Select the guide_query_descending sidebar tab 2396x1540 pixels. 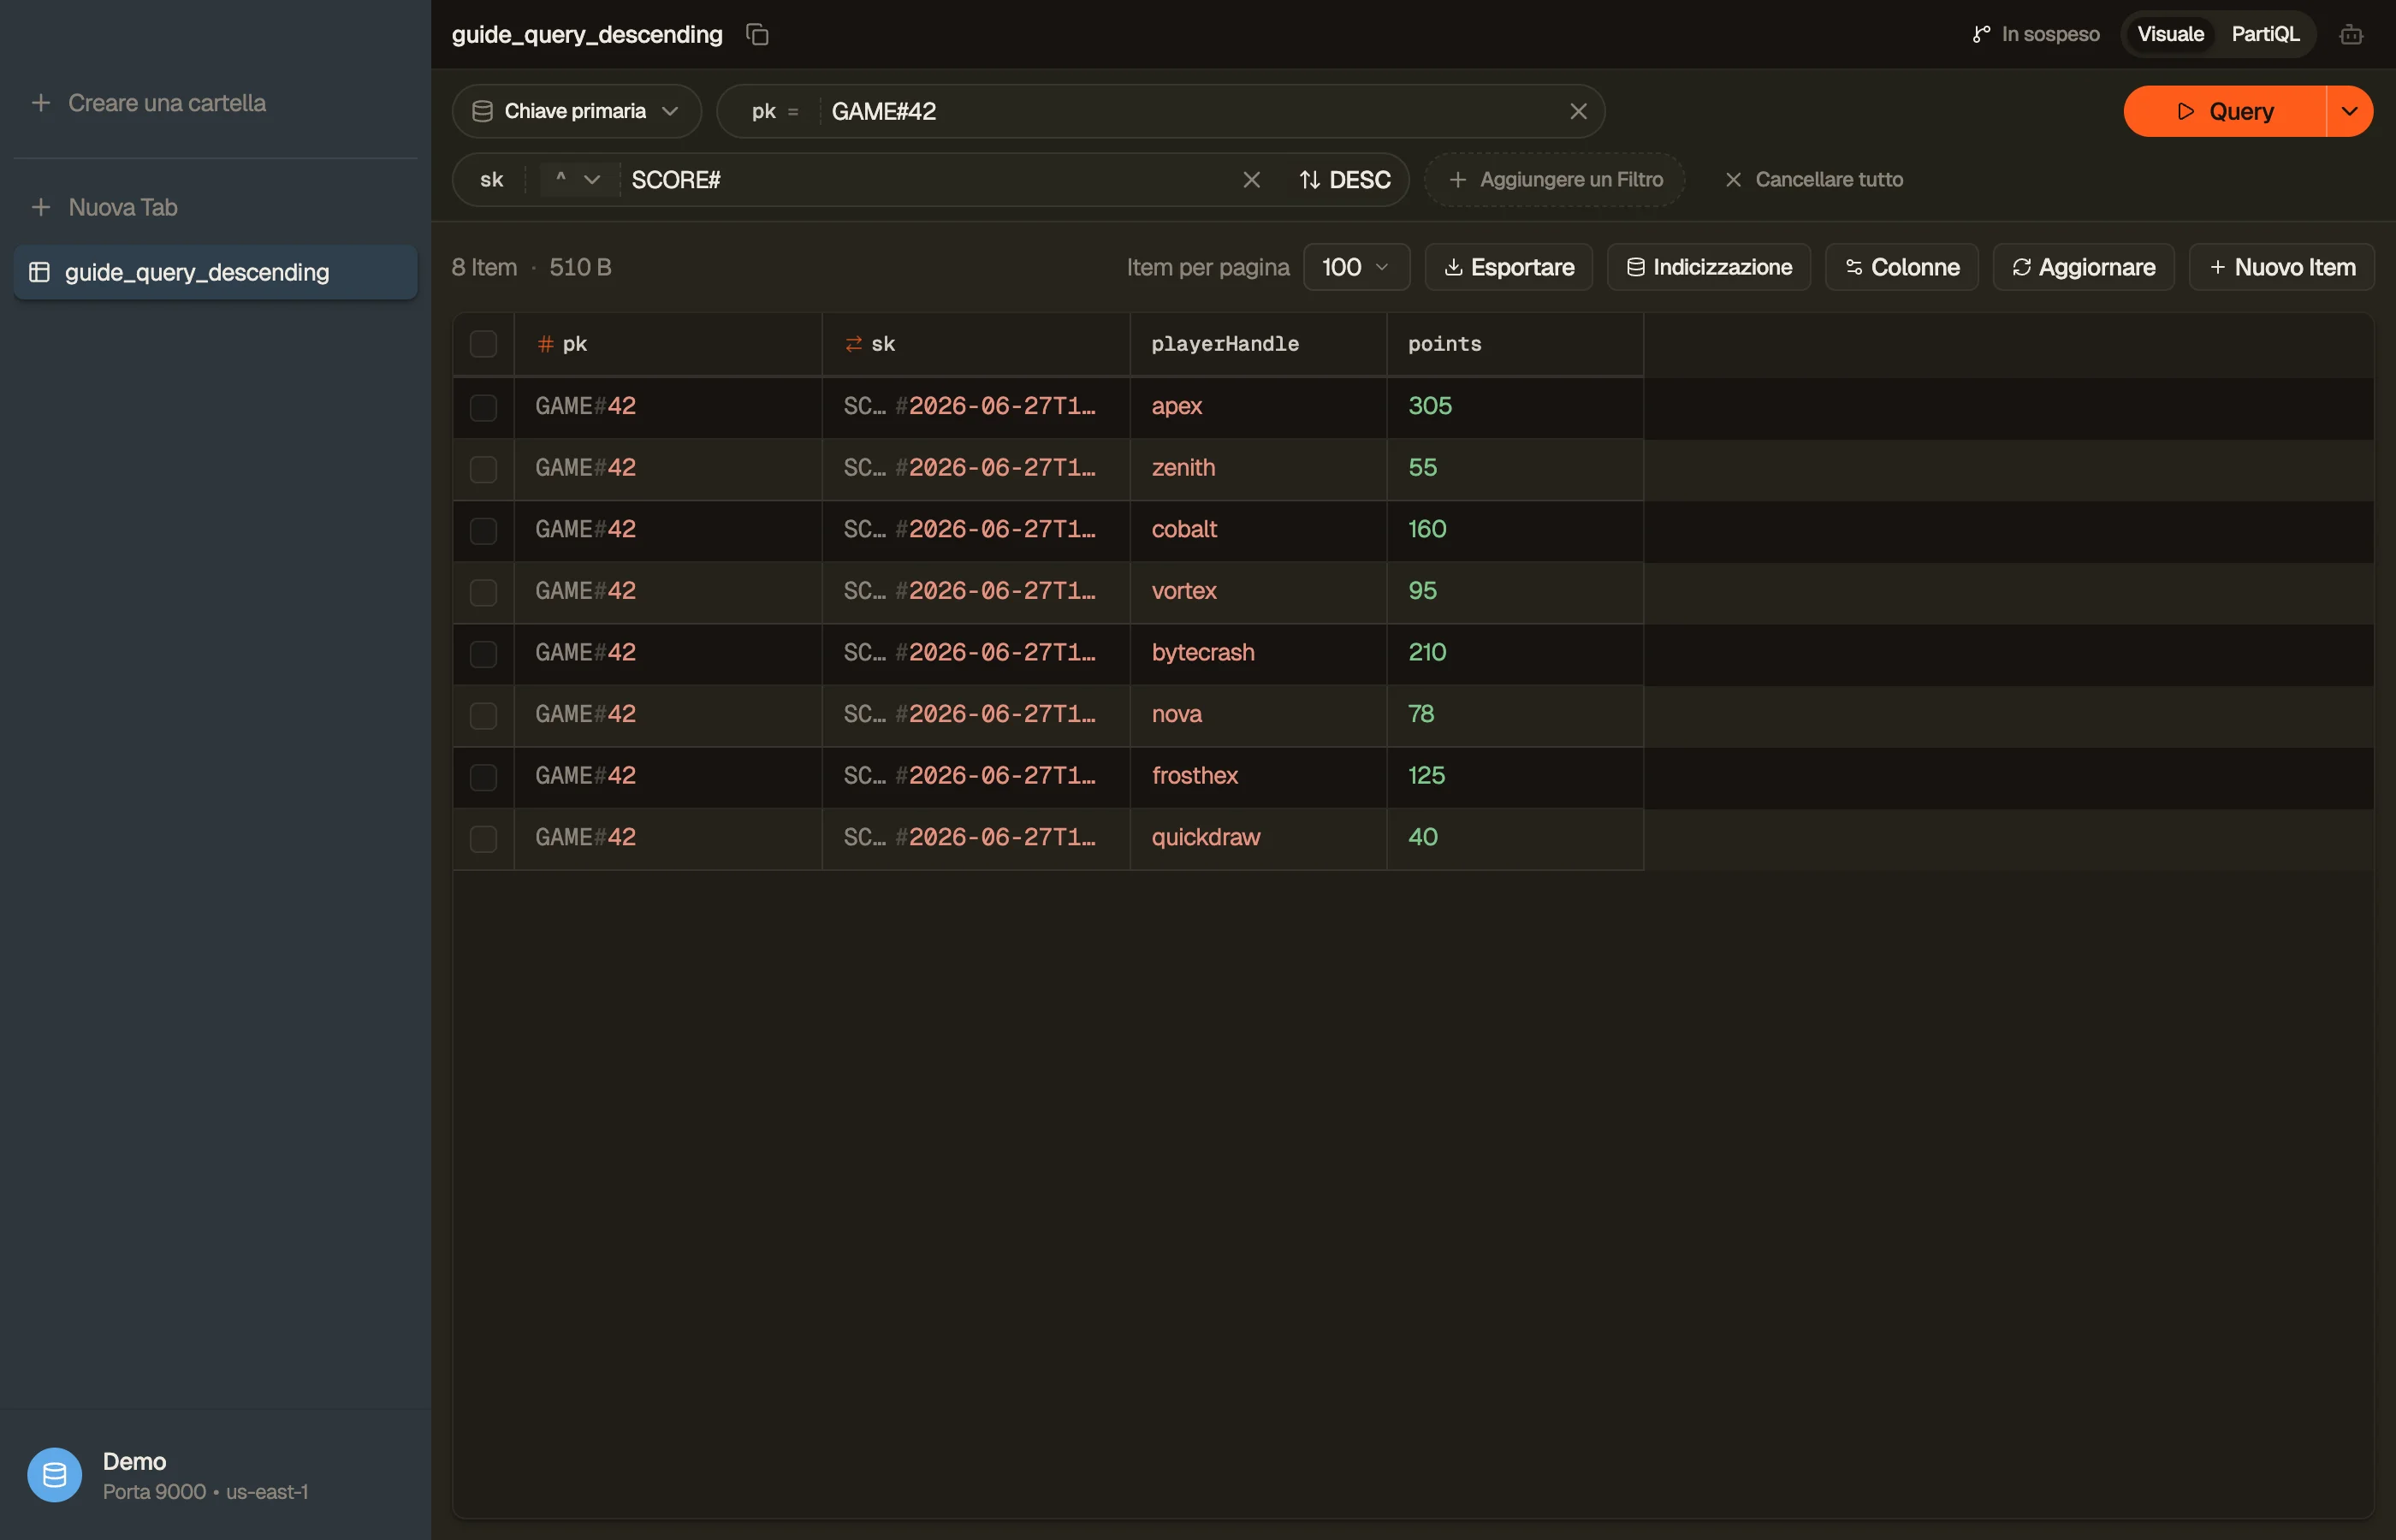[x=215, y=272]
